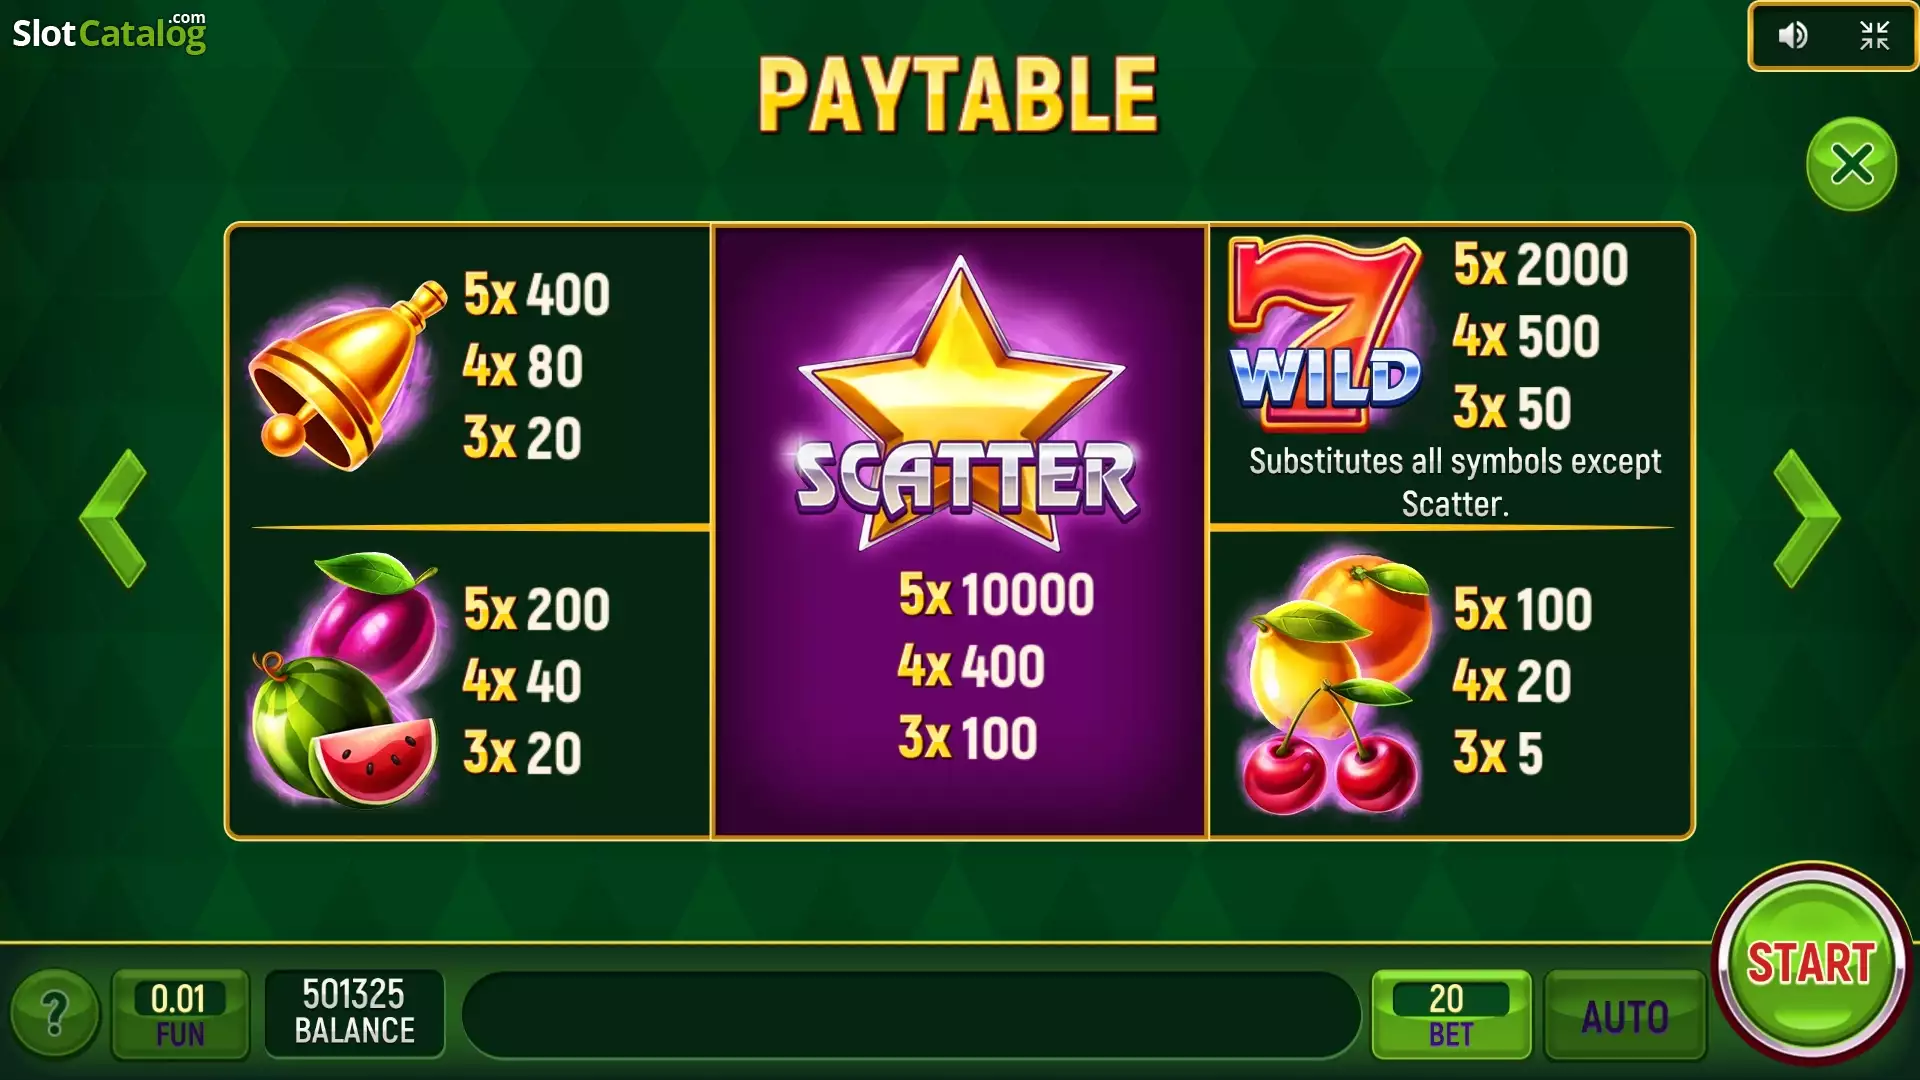Change coin value 0.01 FUN
Image resolution: width=1920 pixels, height=1080 pixels.
point(180,1014)
